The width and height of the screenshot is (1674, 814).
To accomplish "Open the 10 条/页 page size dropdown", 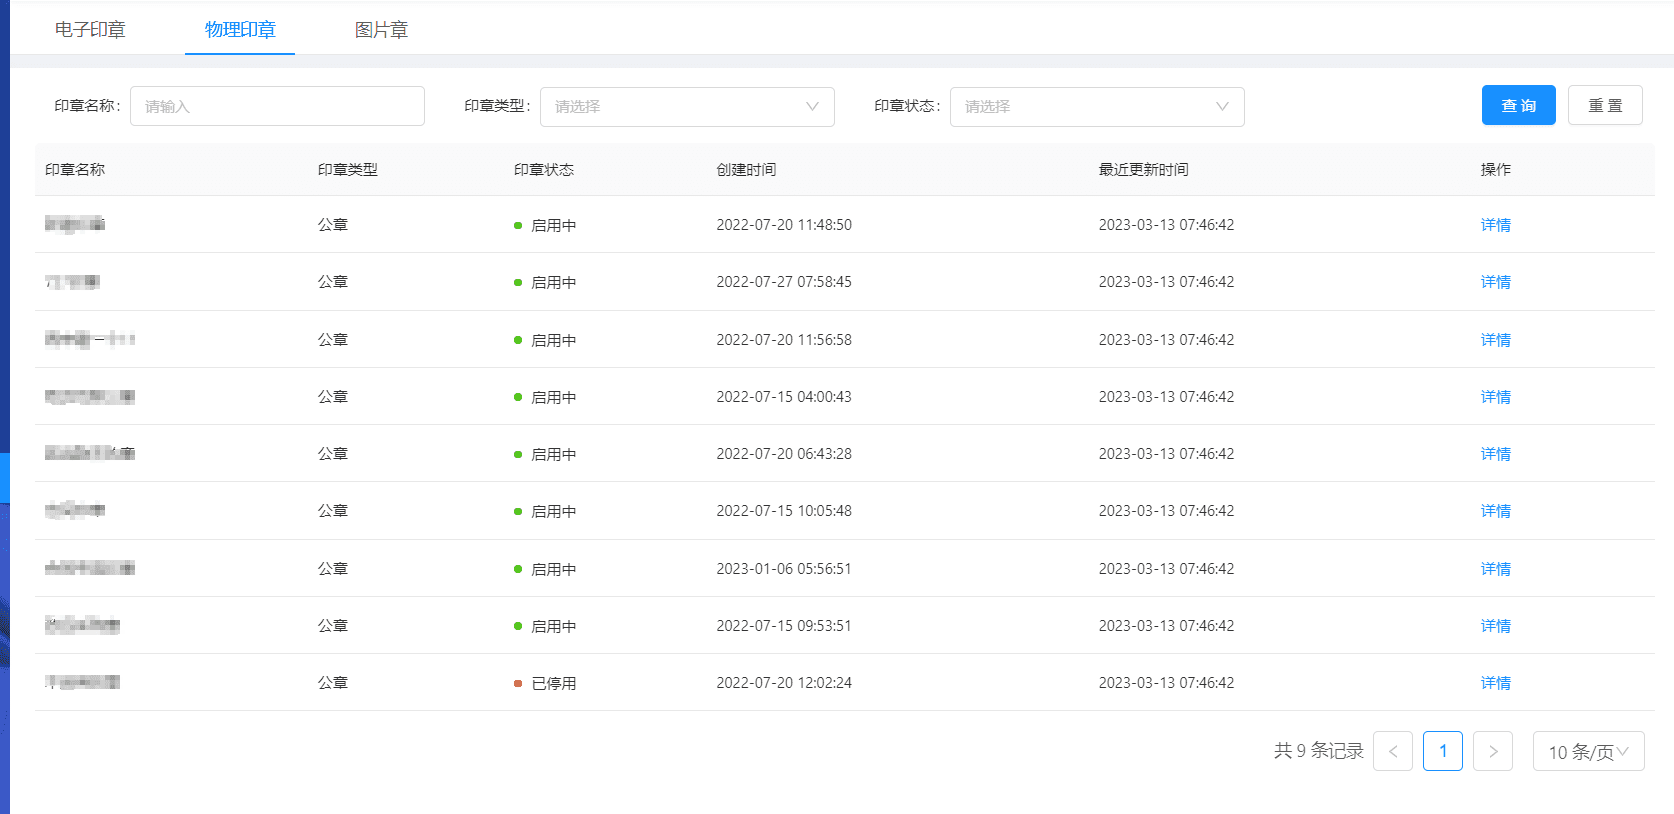I will tap(1589, 751).
